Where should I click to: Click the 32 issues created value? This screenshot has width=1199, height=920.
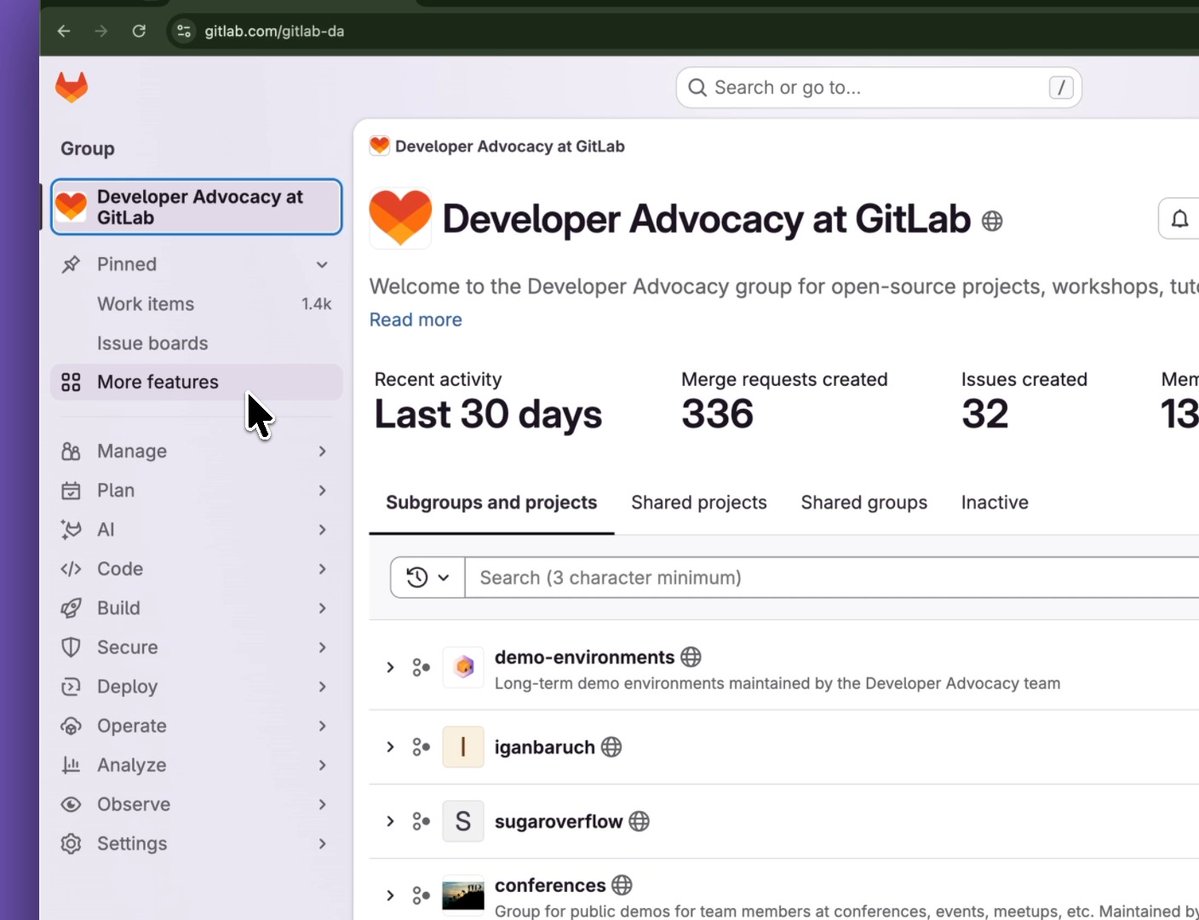tap(985, 414)
